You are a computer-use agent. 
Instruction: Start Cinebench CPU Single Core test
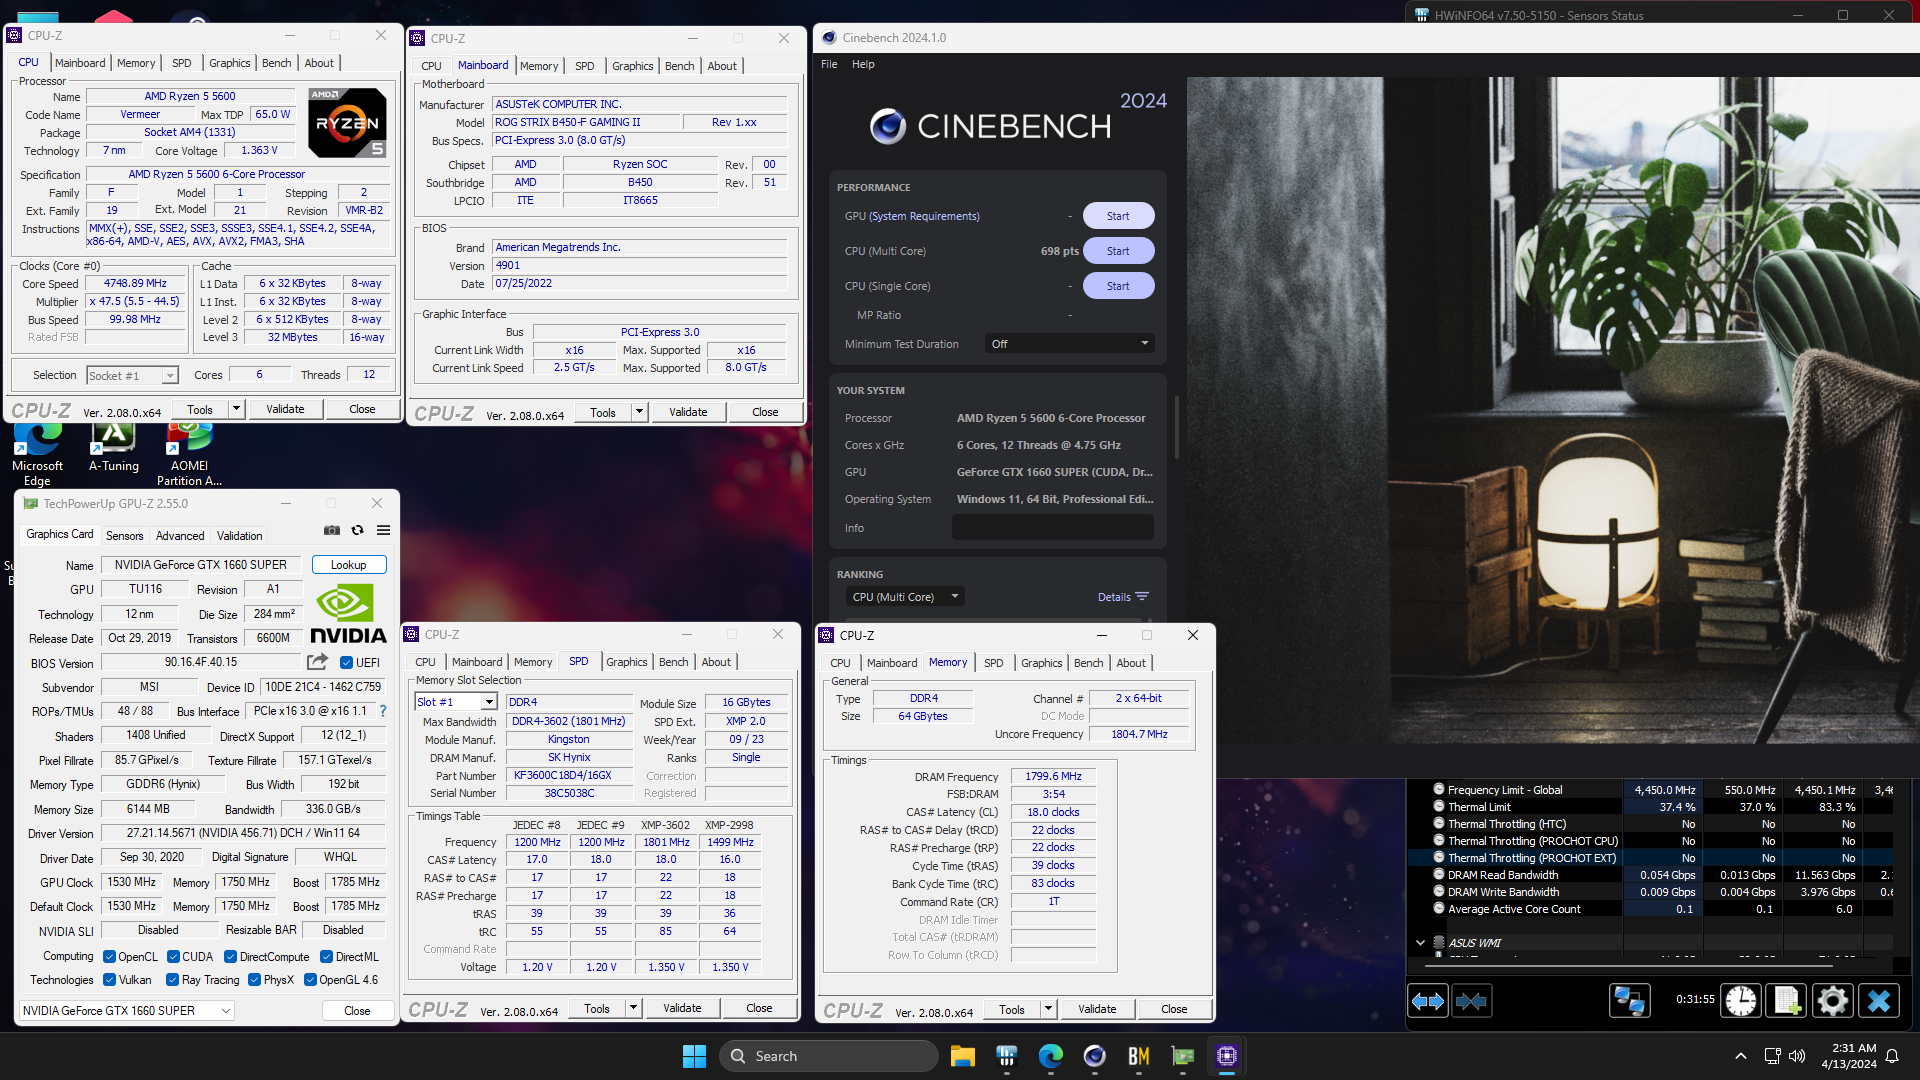(1118, 286)
